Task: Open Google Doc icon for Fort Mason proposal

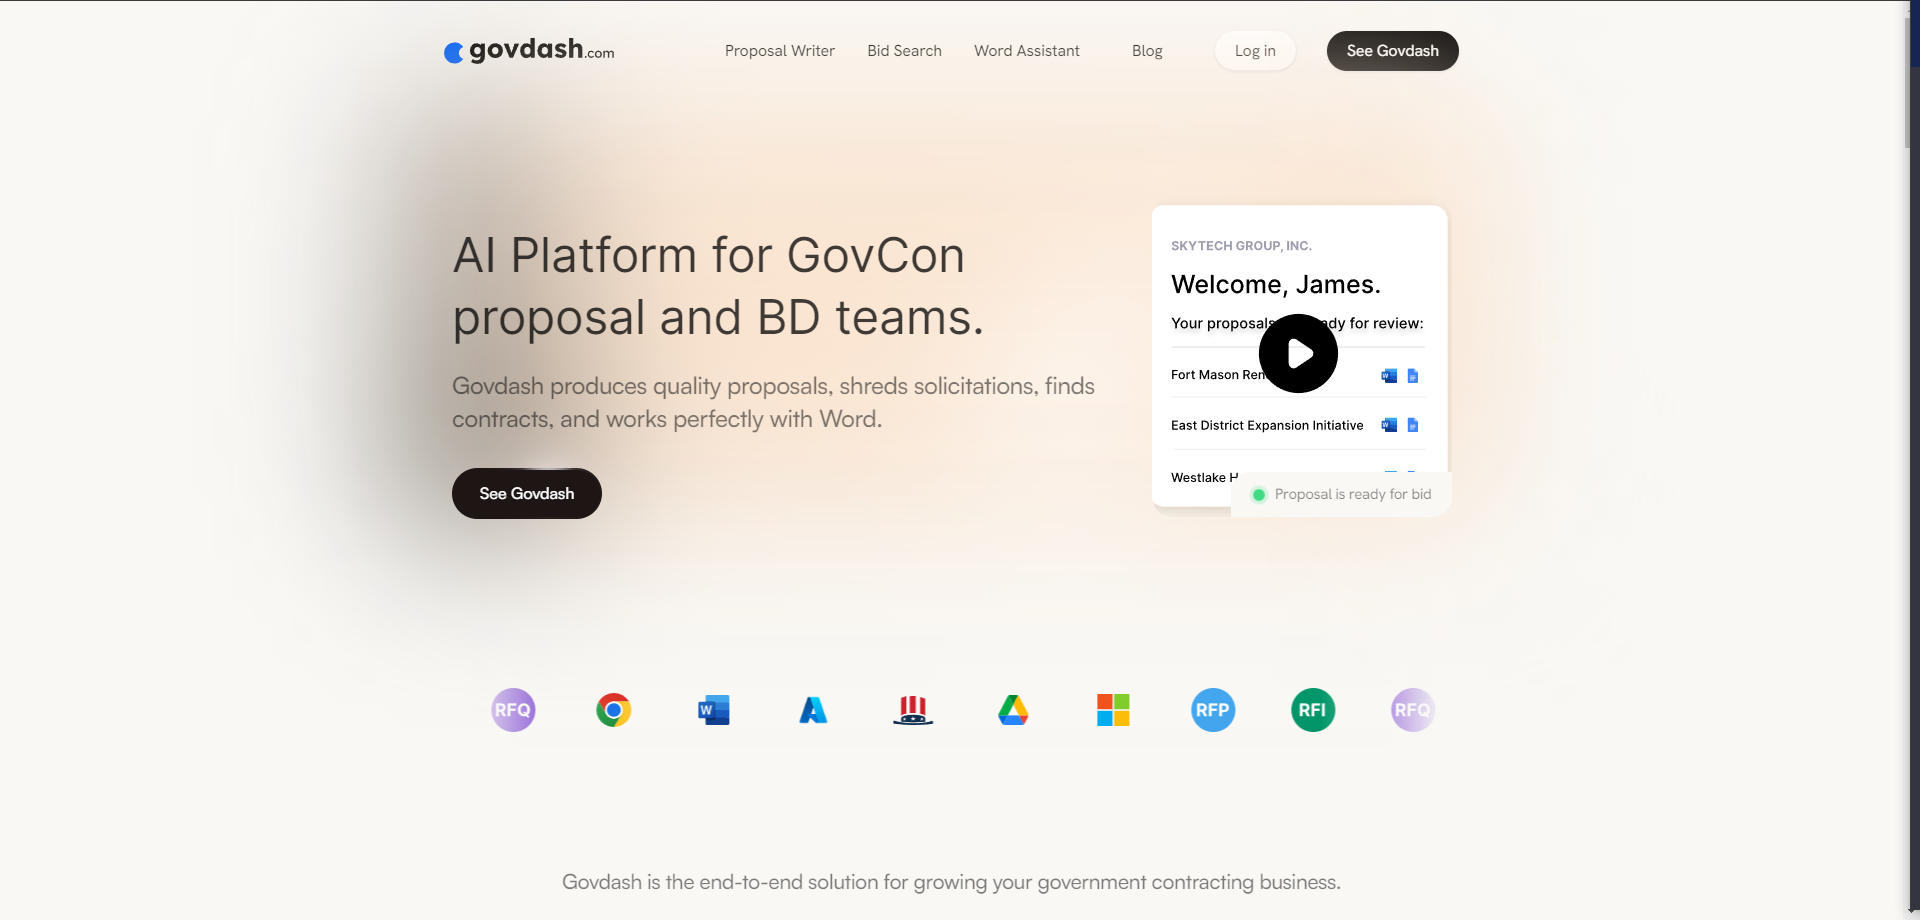Action: [x=1413, y=376]
